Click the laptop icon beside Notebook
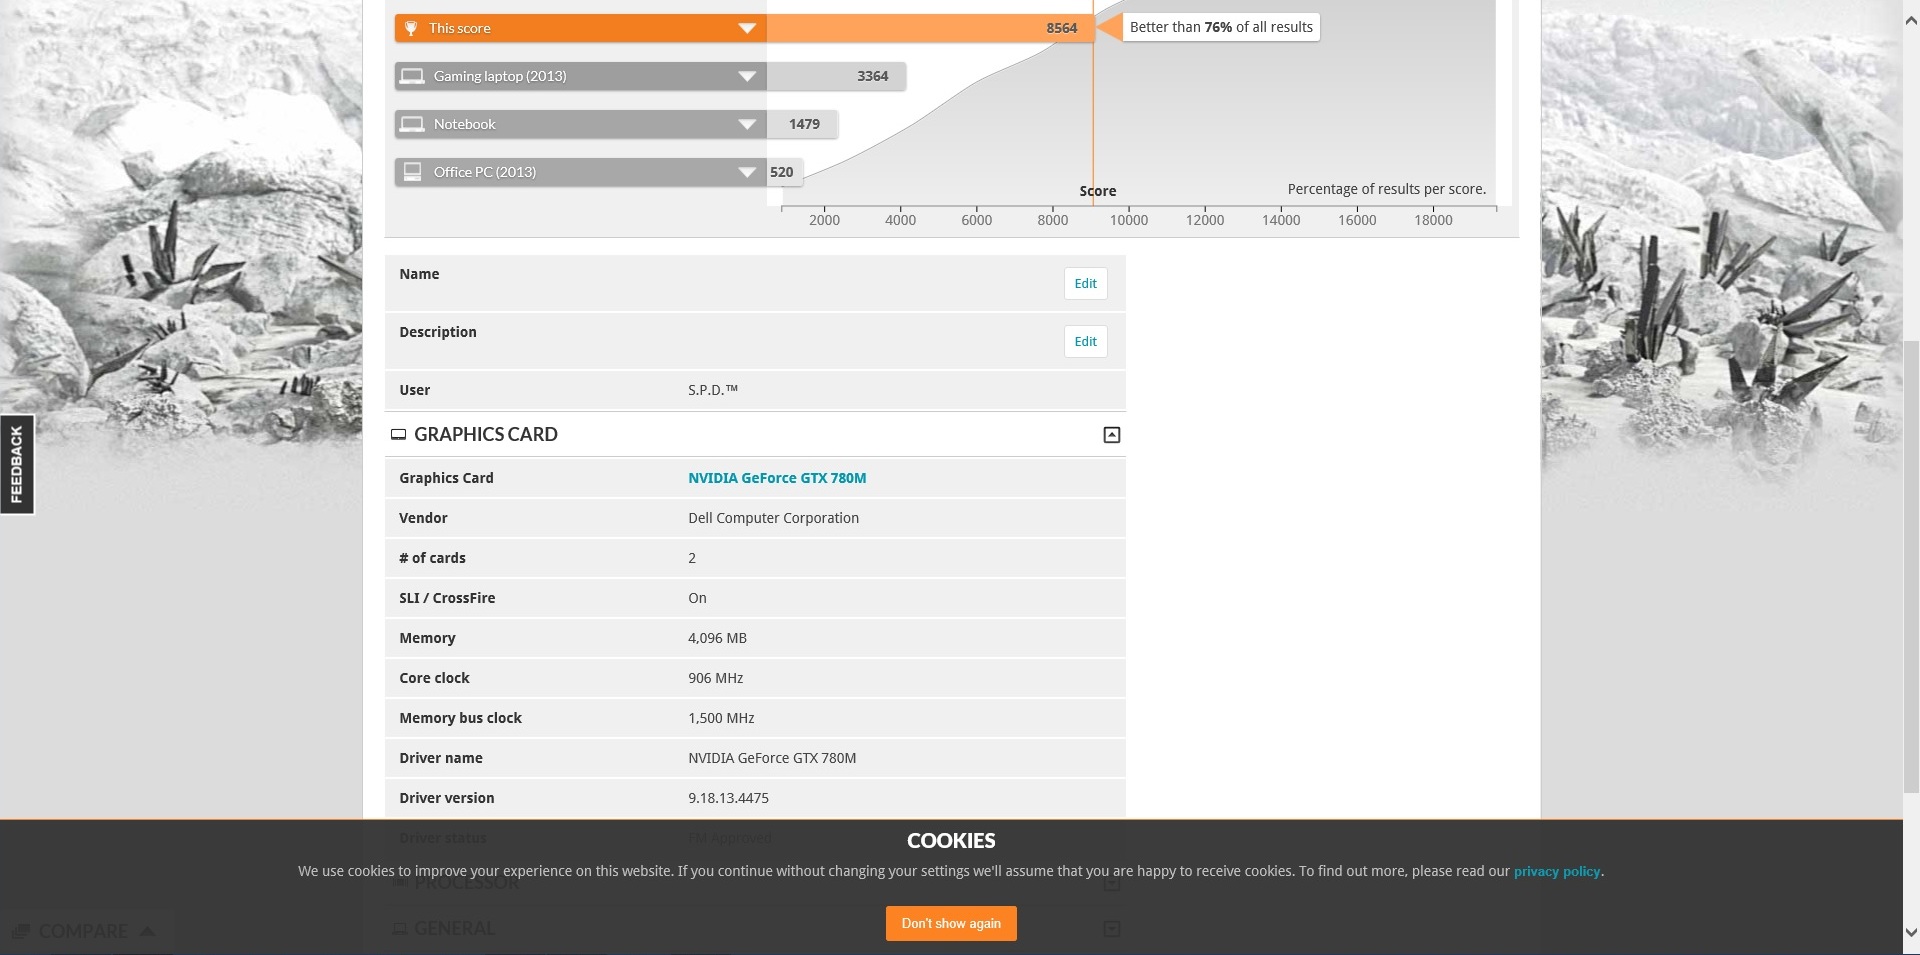Screen dimensions: 1920x955 point(412,124)
